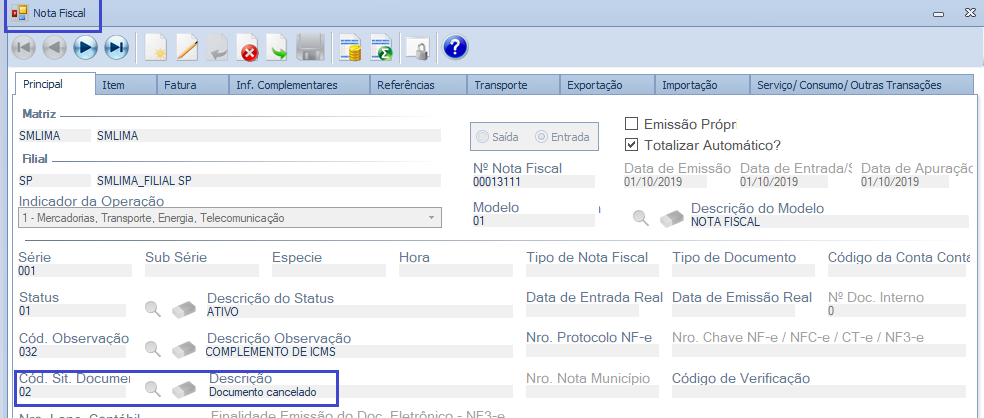984x418 pixels.
Task: Open the Transporte tab
Action: pos(513,85)
